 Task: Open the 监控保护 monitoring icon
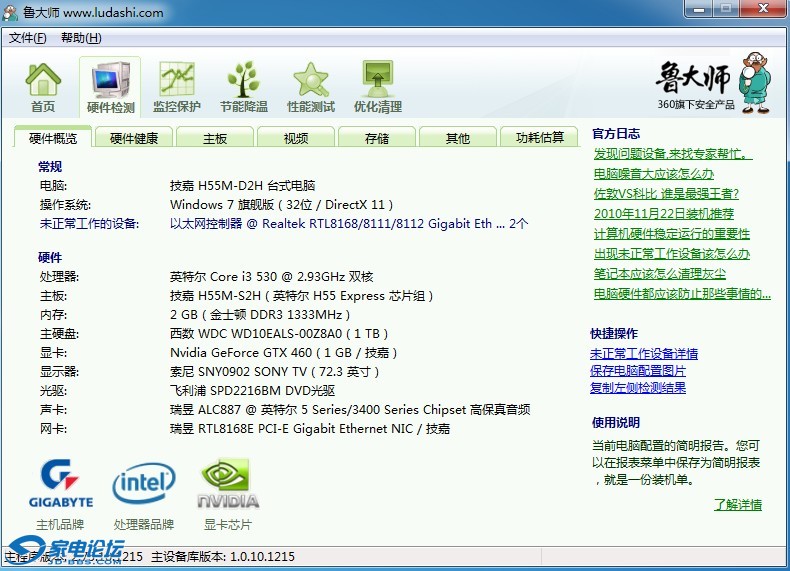pos(177,87)
